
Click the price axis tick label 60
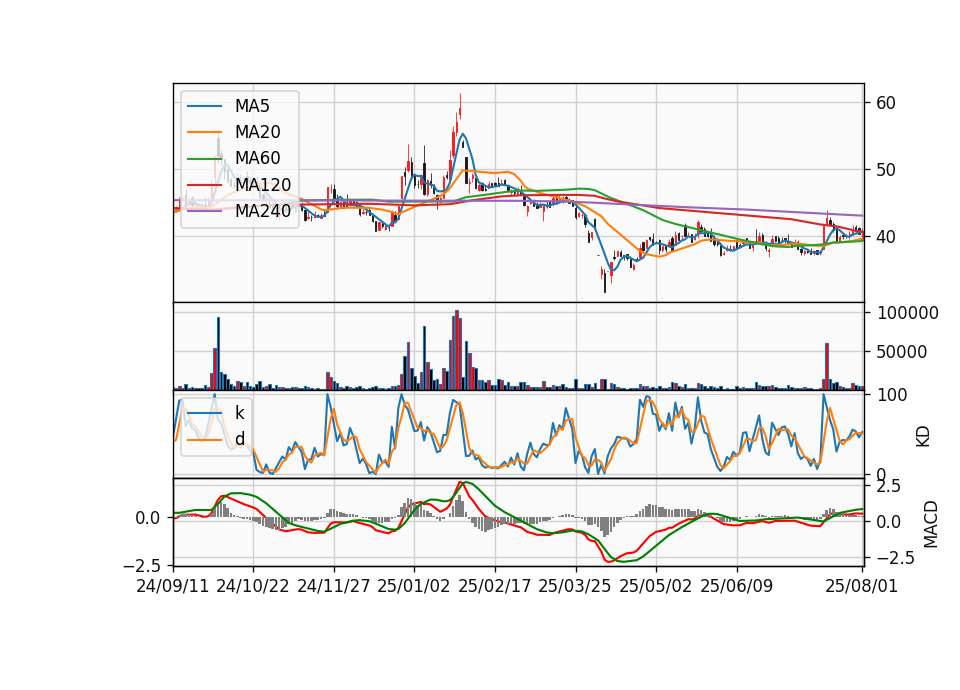[885, 103]
